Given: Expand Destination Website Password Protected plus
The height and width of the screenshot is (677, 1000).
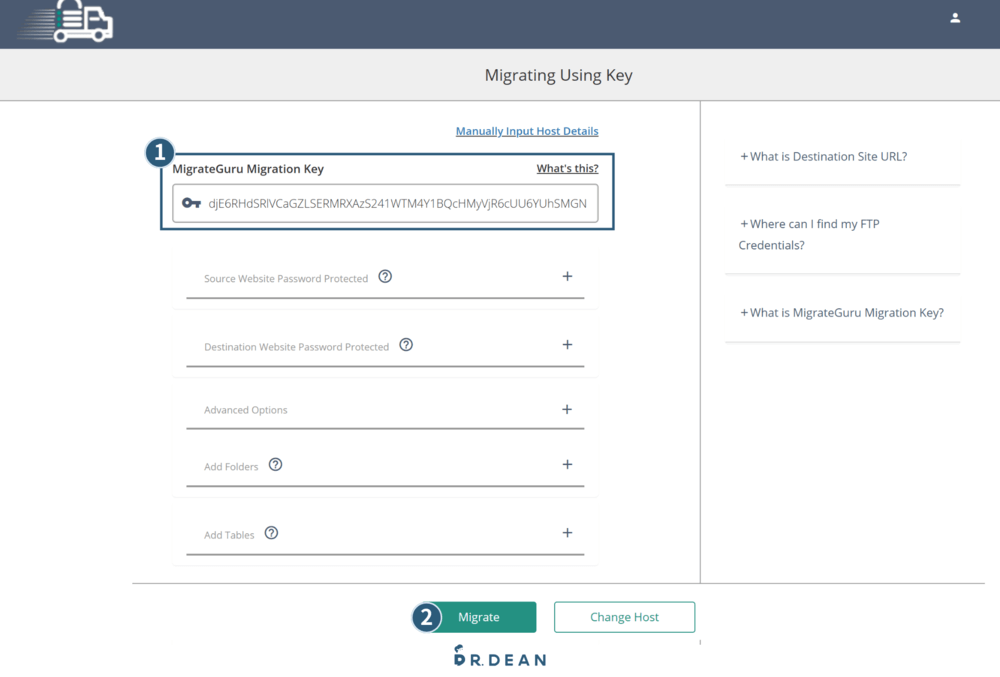Looking at the screenshot, I should click(x=567, y=344).
